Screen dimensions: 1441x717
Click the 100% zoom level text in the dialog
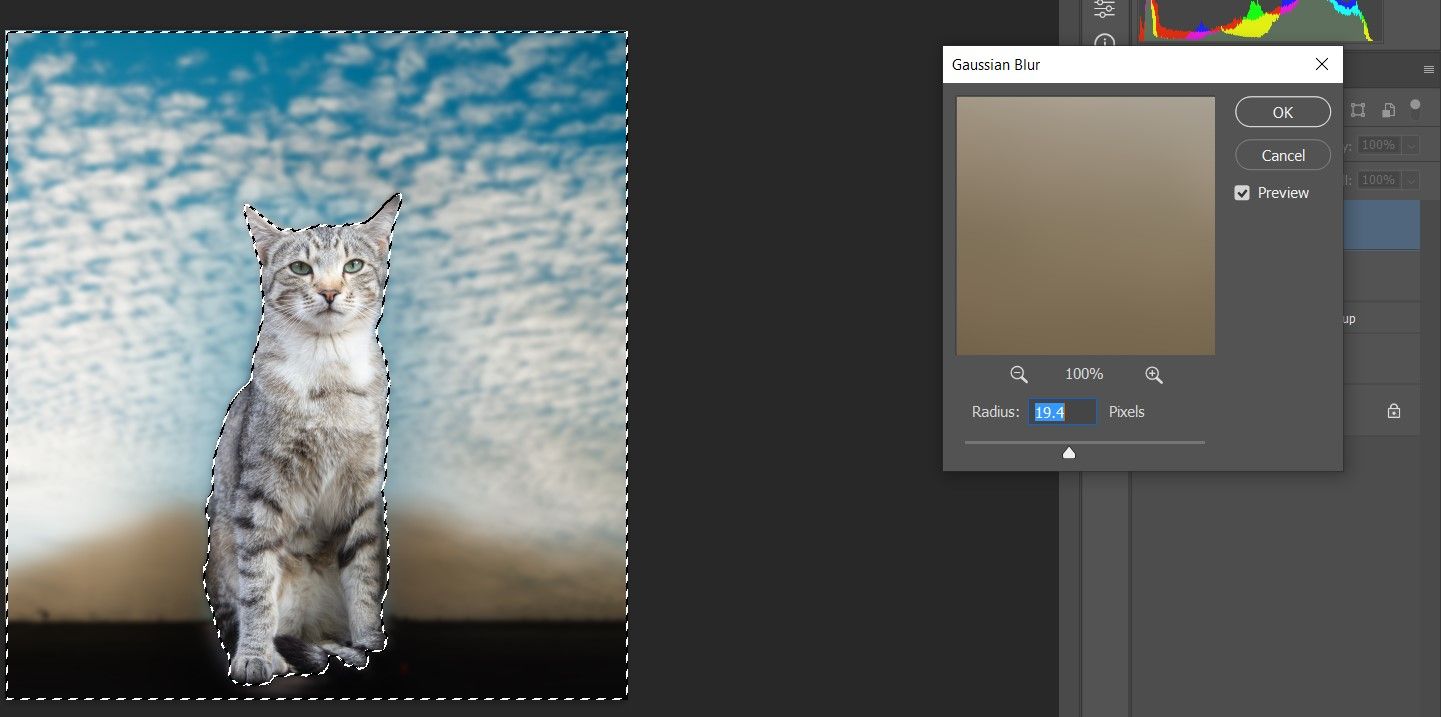click(x=1084, y=374)
